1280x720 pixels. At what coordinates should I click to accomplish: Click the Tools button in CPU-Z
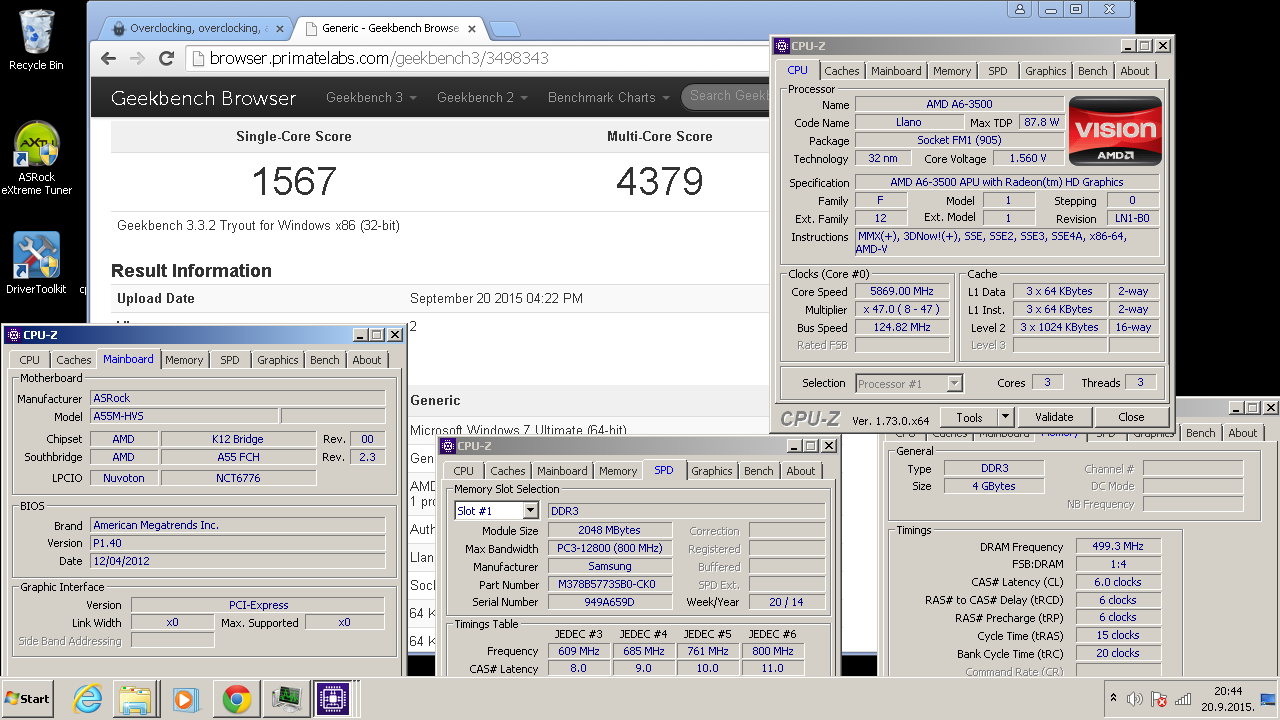tap(969, 417)
